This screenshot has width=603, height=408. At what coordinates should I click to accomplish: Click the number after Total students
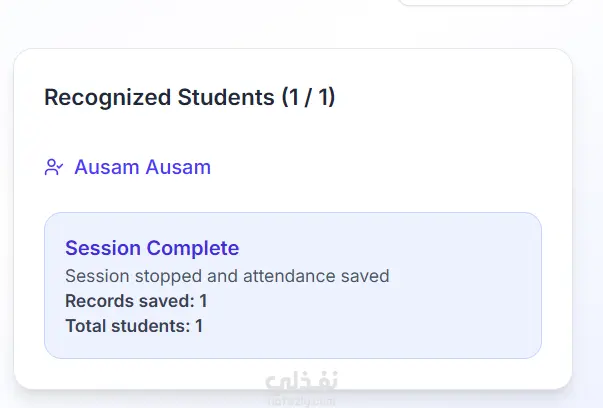pos(199,325)
